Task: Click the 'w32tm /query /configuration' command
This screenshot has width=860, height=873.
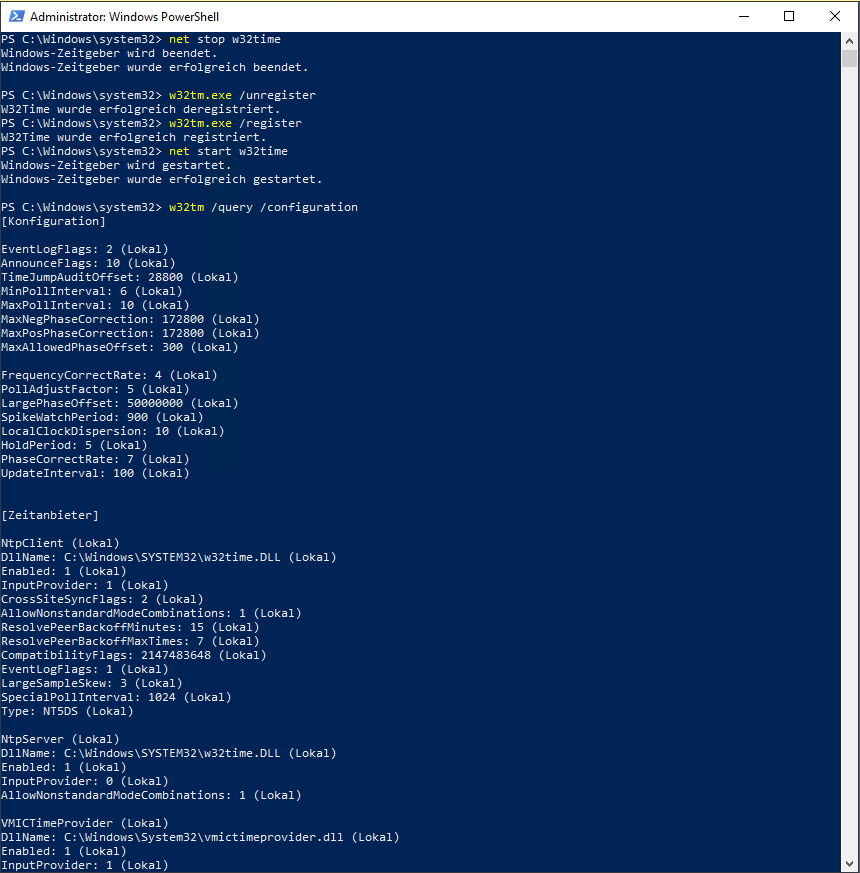Action: click(x=263, y=207)
